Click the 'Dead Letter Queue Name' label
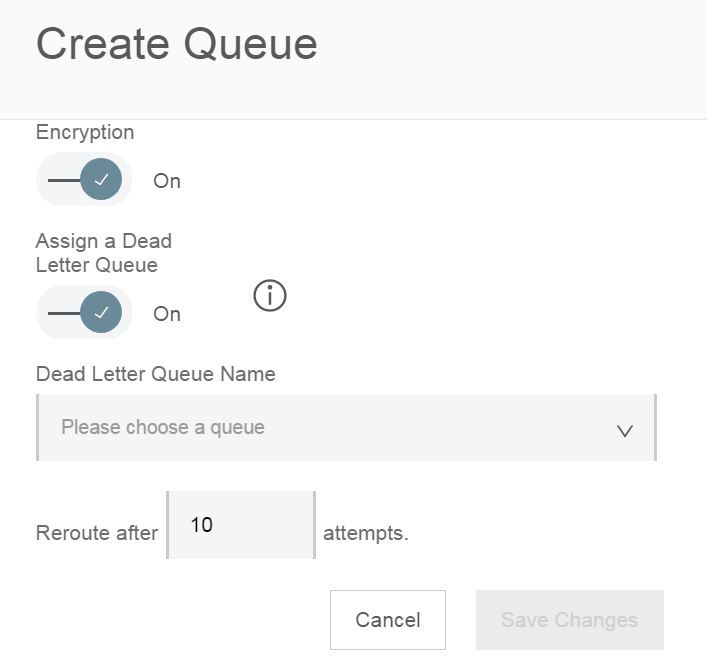Image resolution: width=707 pixels, height=662 pixels. (156, 375)
